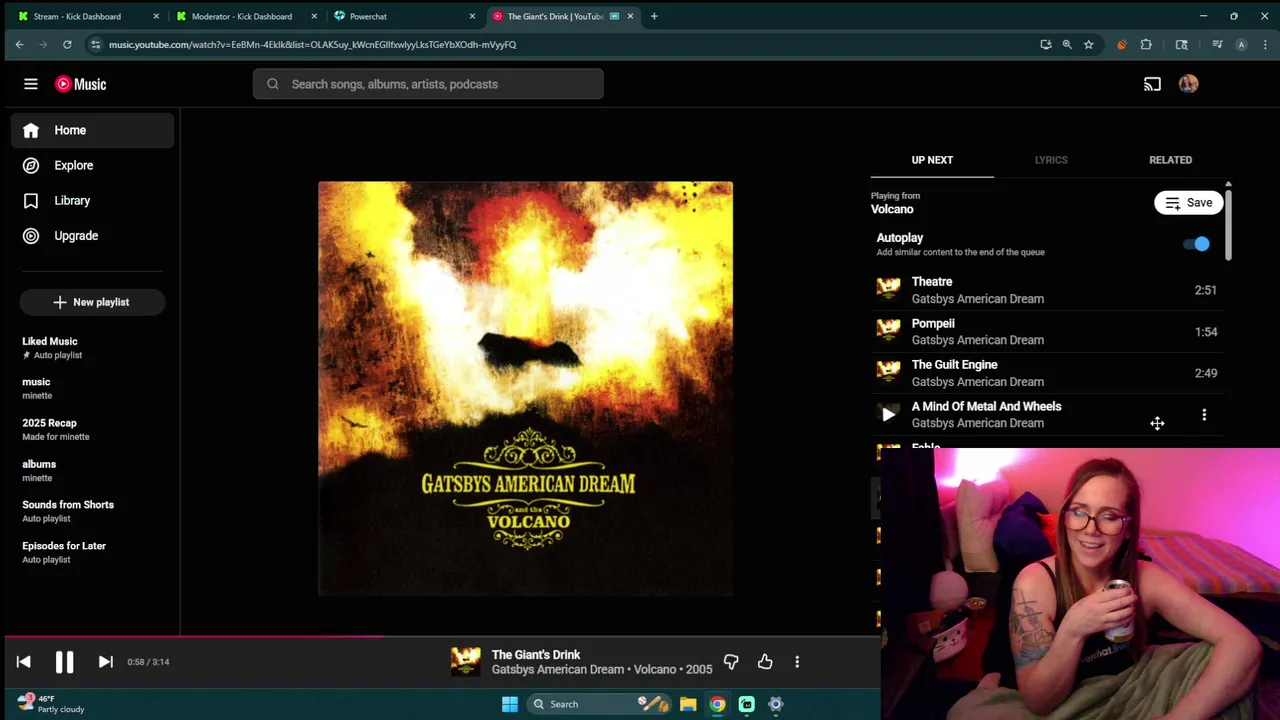Skip to previous track
The height and width of the screenshot is (720, 1280).
pos(24,662)
